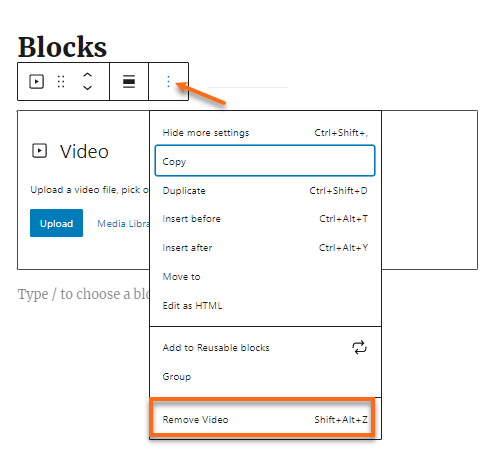Open the Media Library link

123,224
